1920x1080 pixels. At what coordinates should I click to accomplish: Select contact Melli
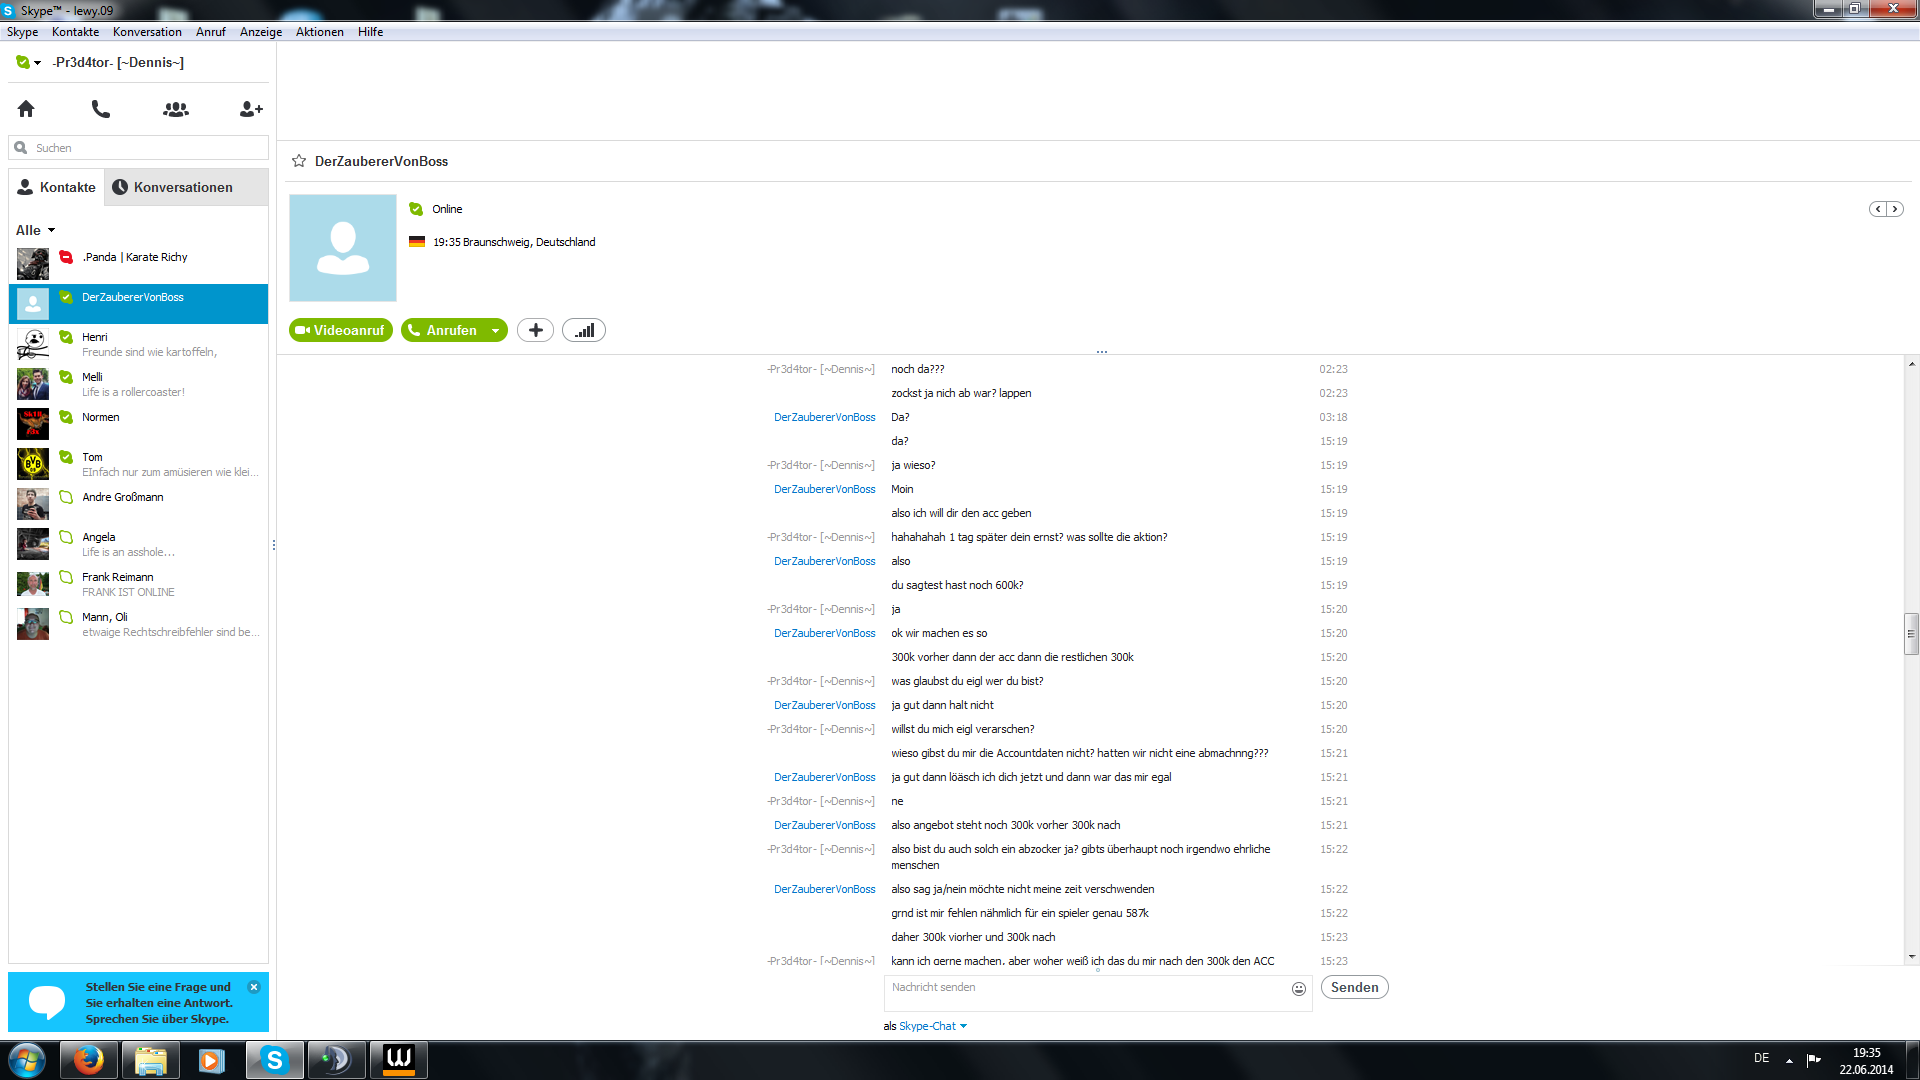point(138,384)
